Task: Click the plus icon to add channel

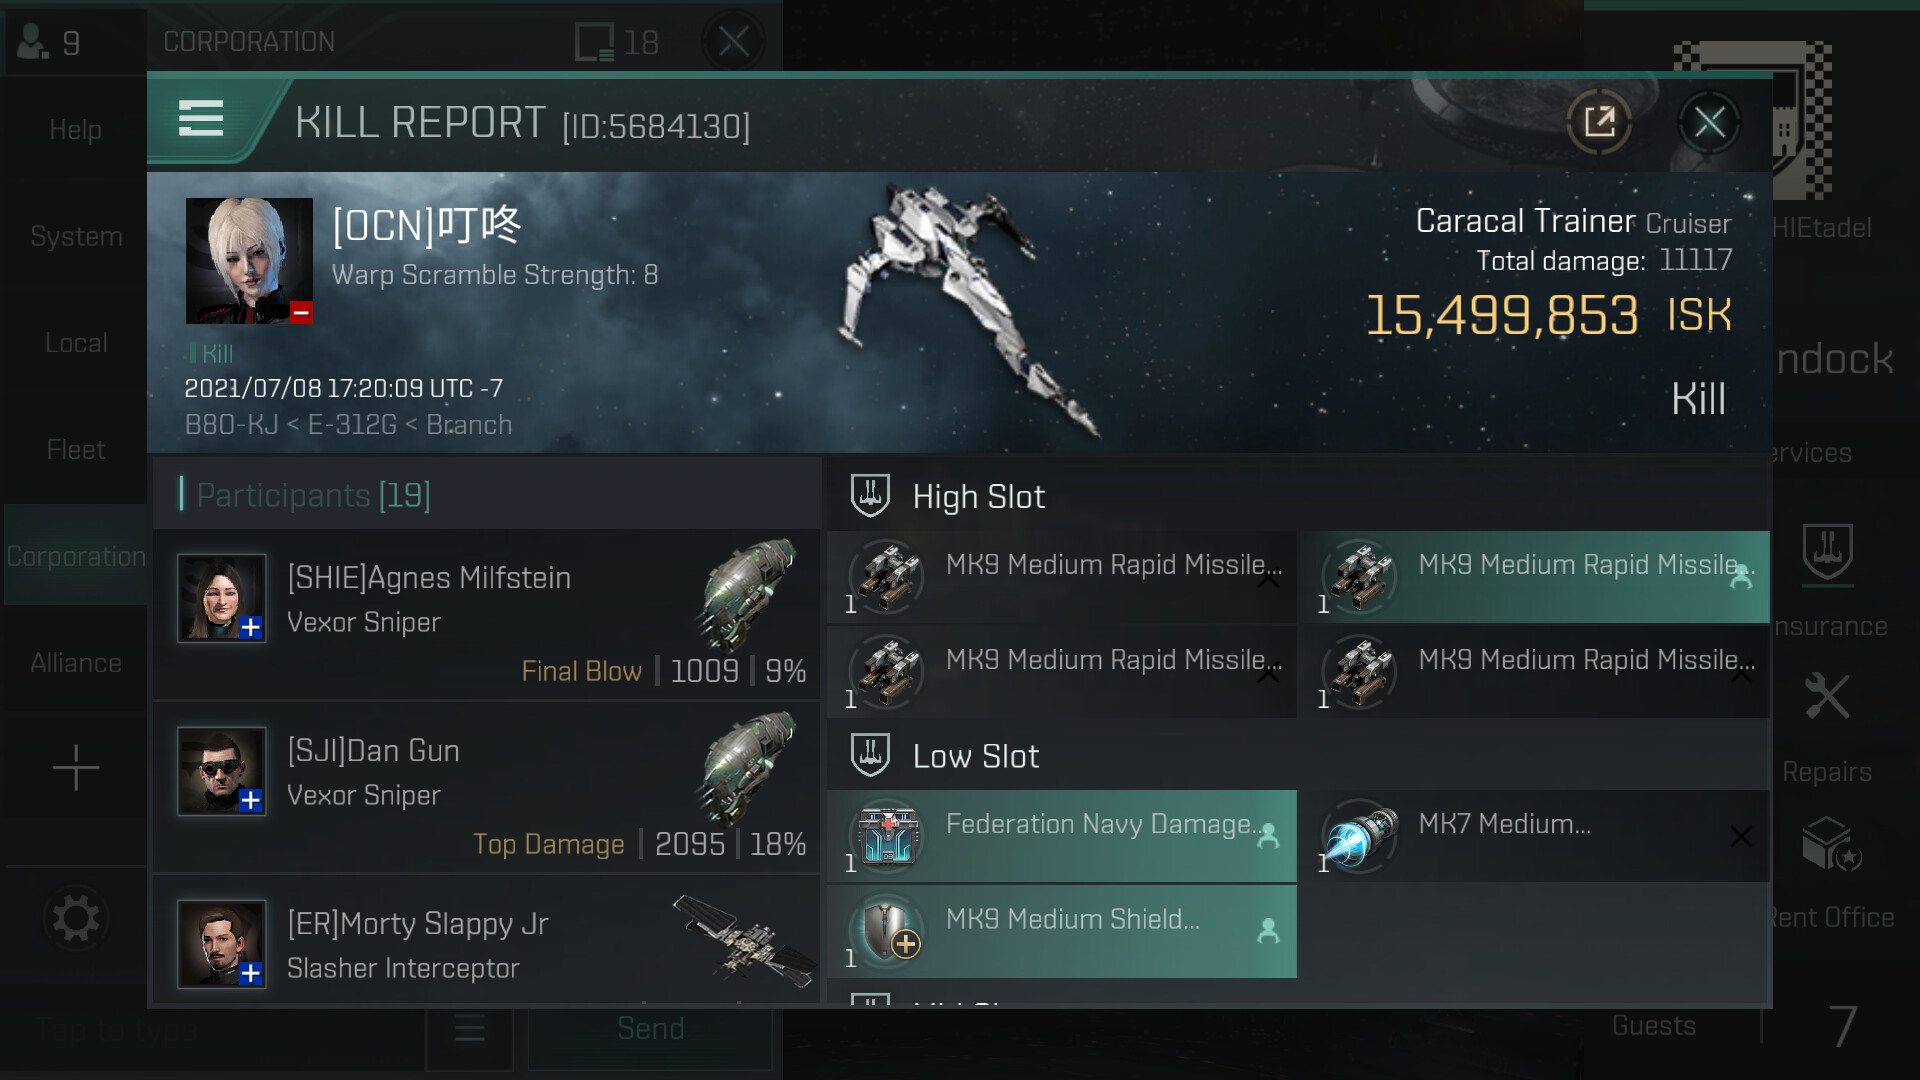Action: tap(76, 768)
